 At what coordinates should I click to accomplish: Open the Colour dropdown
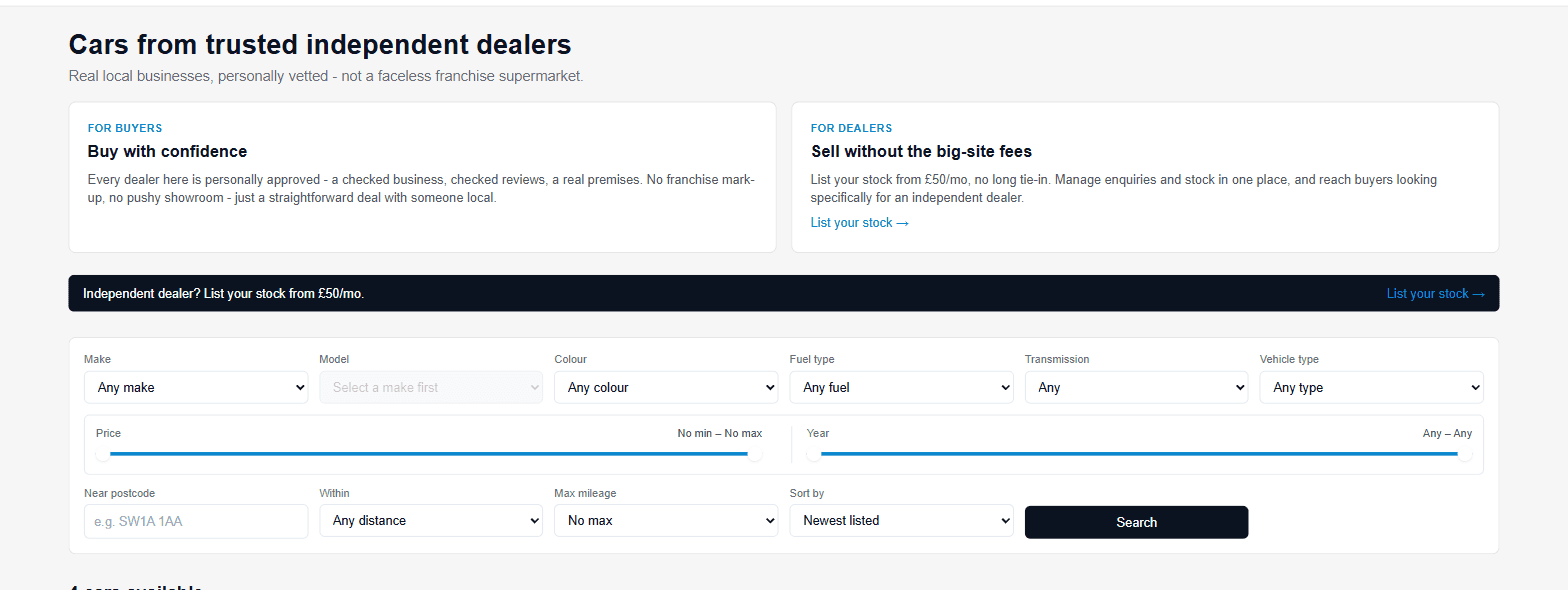pos(666,387)
